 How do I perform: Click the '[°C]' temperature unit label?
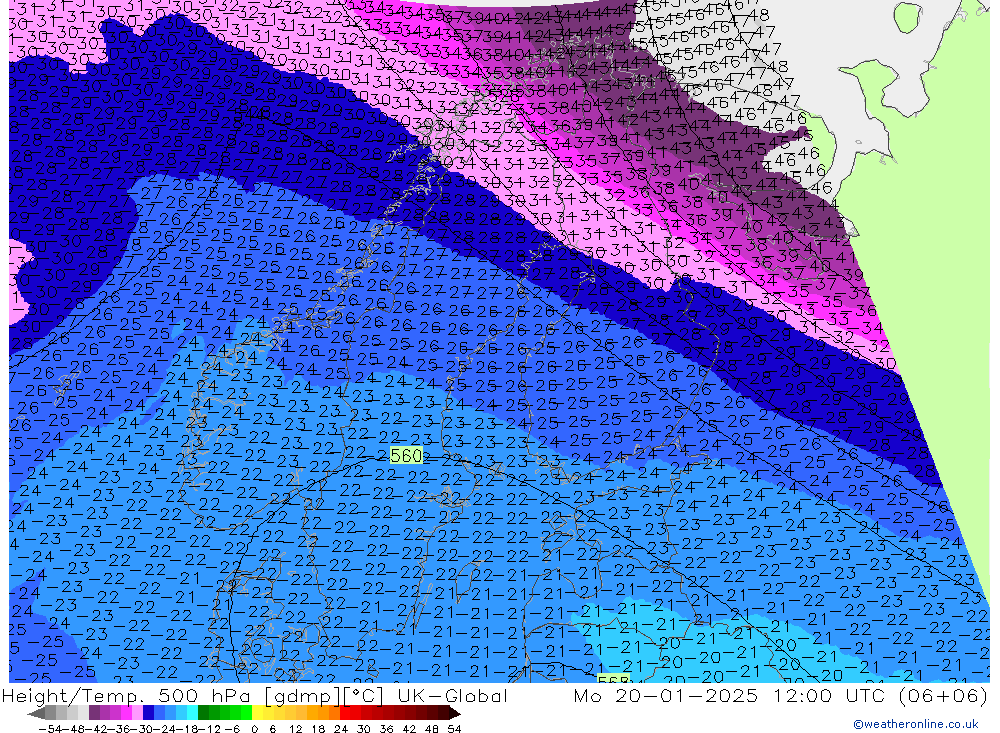(363, 696)
